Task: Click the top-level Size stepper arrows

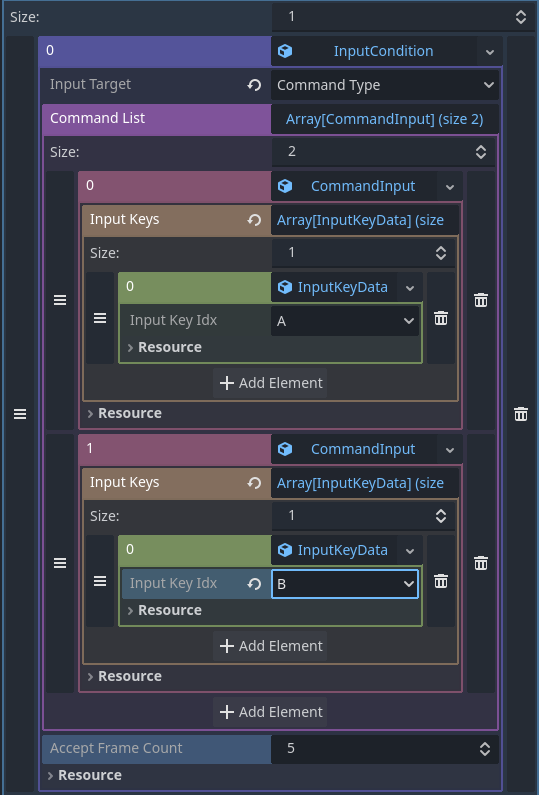Action: [x=521, y=17]
